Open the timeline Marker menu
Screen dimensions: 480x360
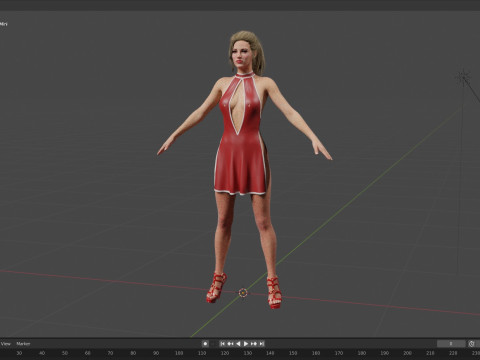23,344
